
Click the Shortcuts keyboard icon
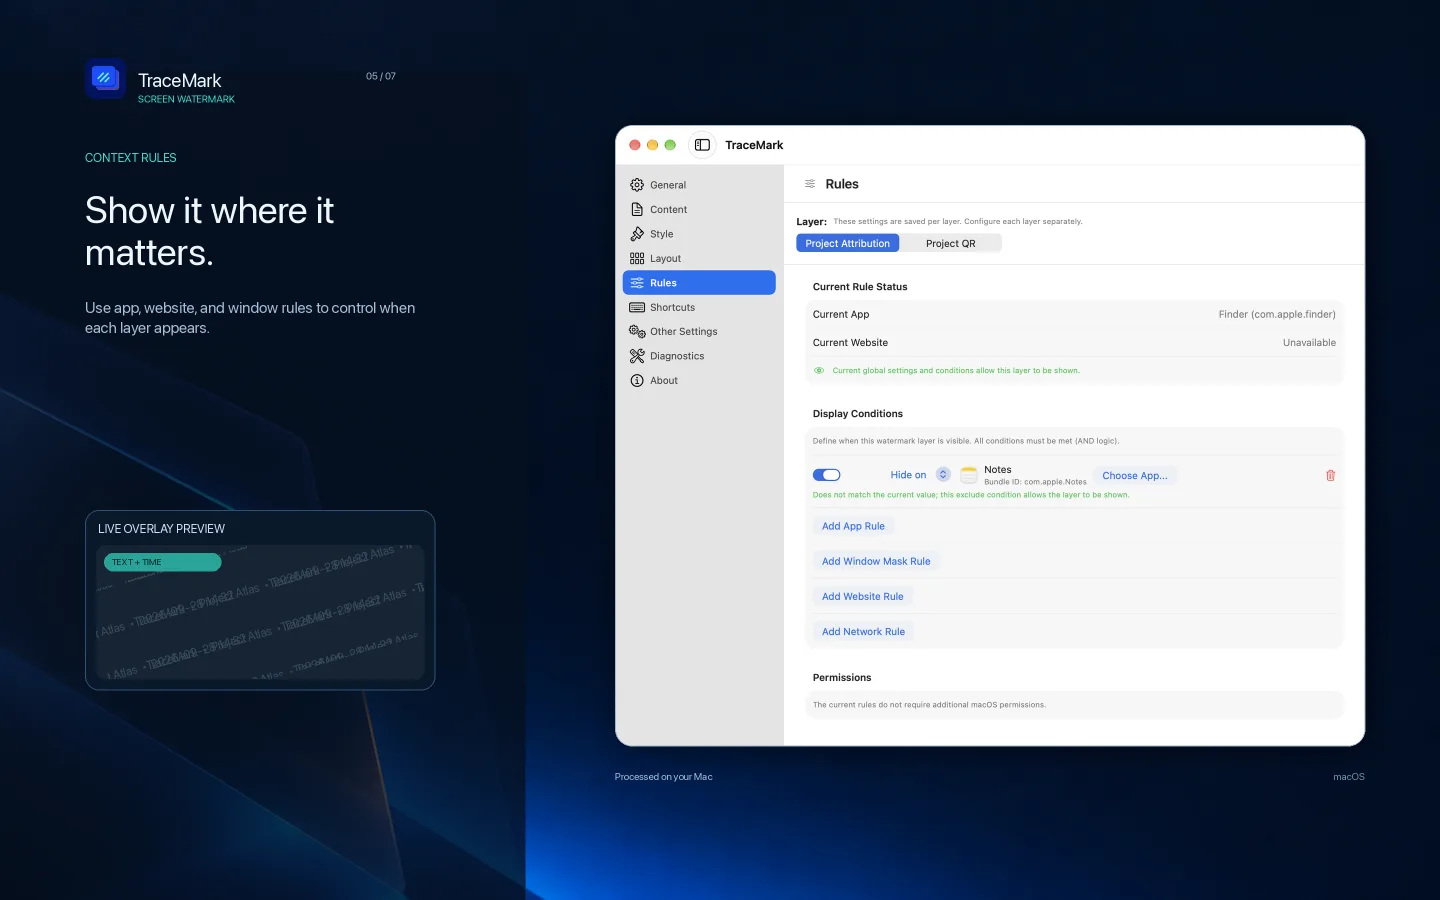(637, 307)
